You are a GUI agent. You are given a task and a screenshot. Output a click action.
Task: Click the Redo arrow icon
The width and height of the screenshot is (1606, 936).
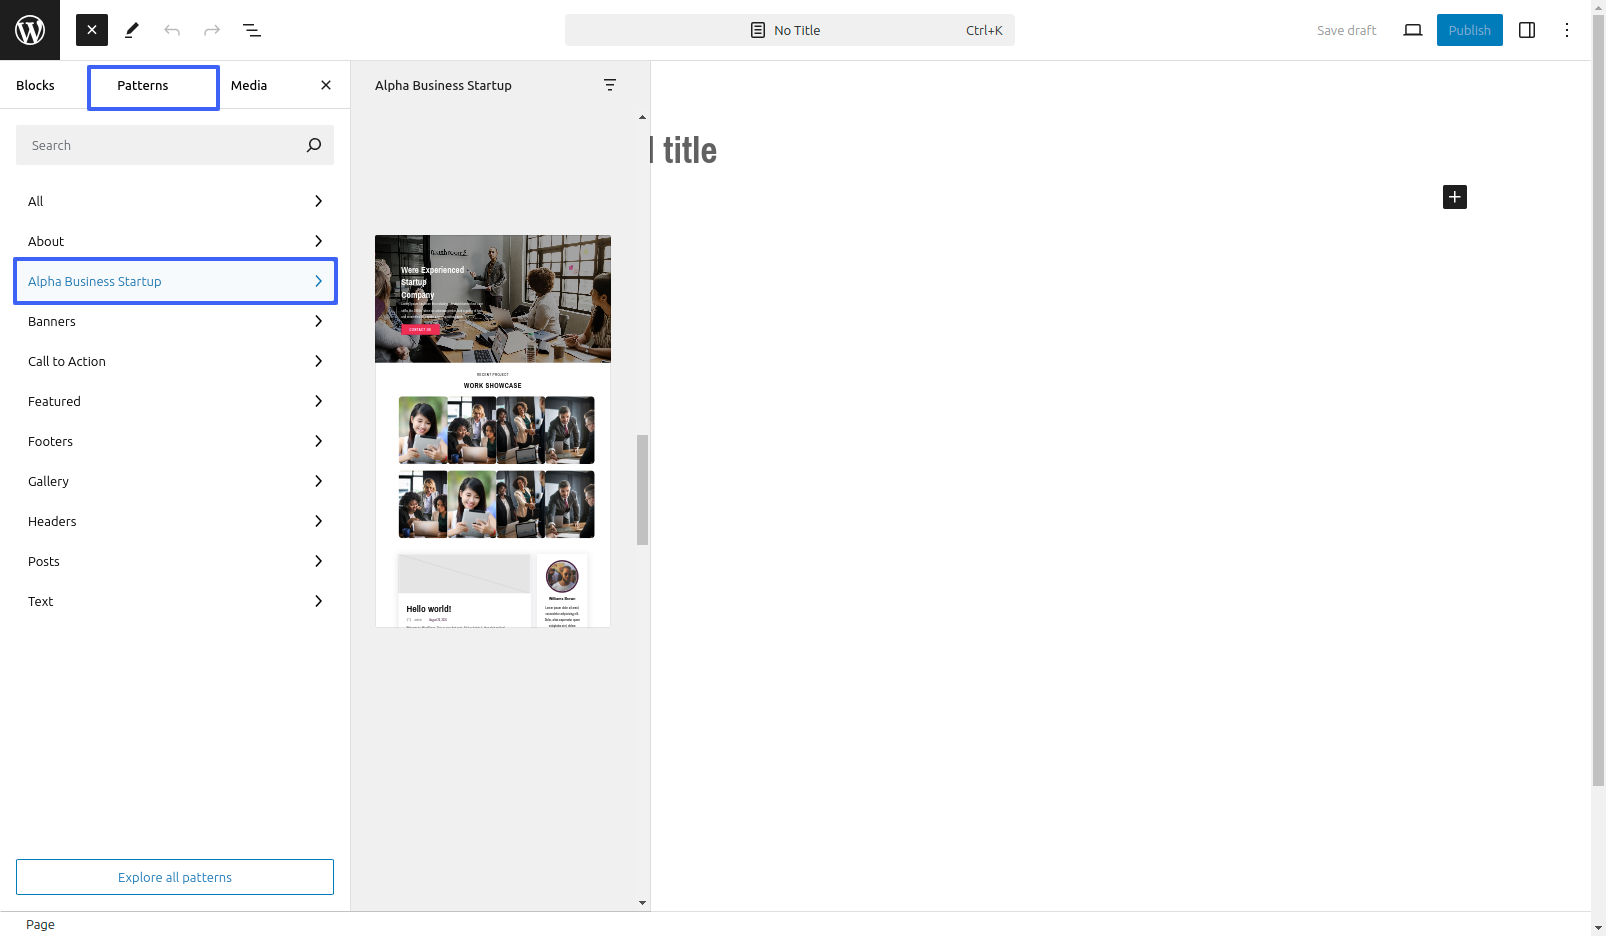coord(212,30)
